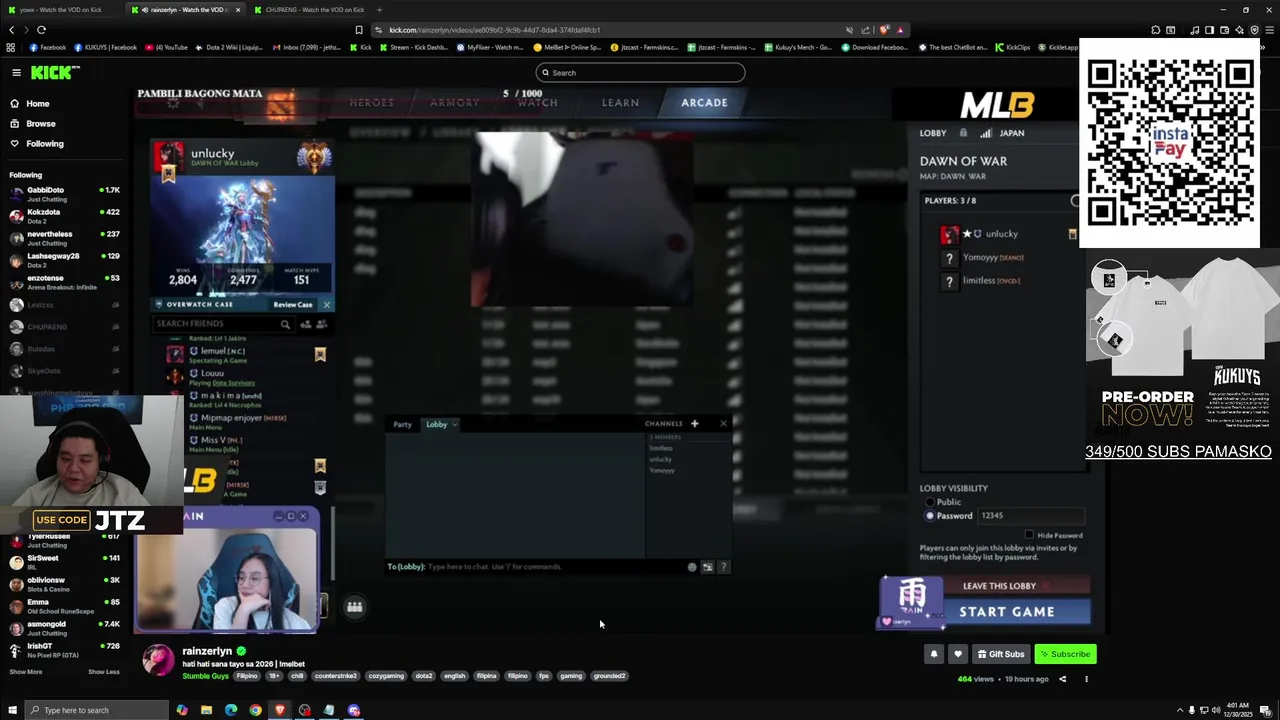
Task: Click the dota2 tag
Action: 424,676
